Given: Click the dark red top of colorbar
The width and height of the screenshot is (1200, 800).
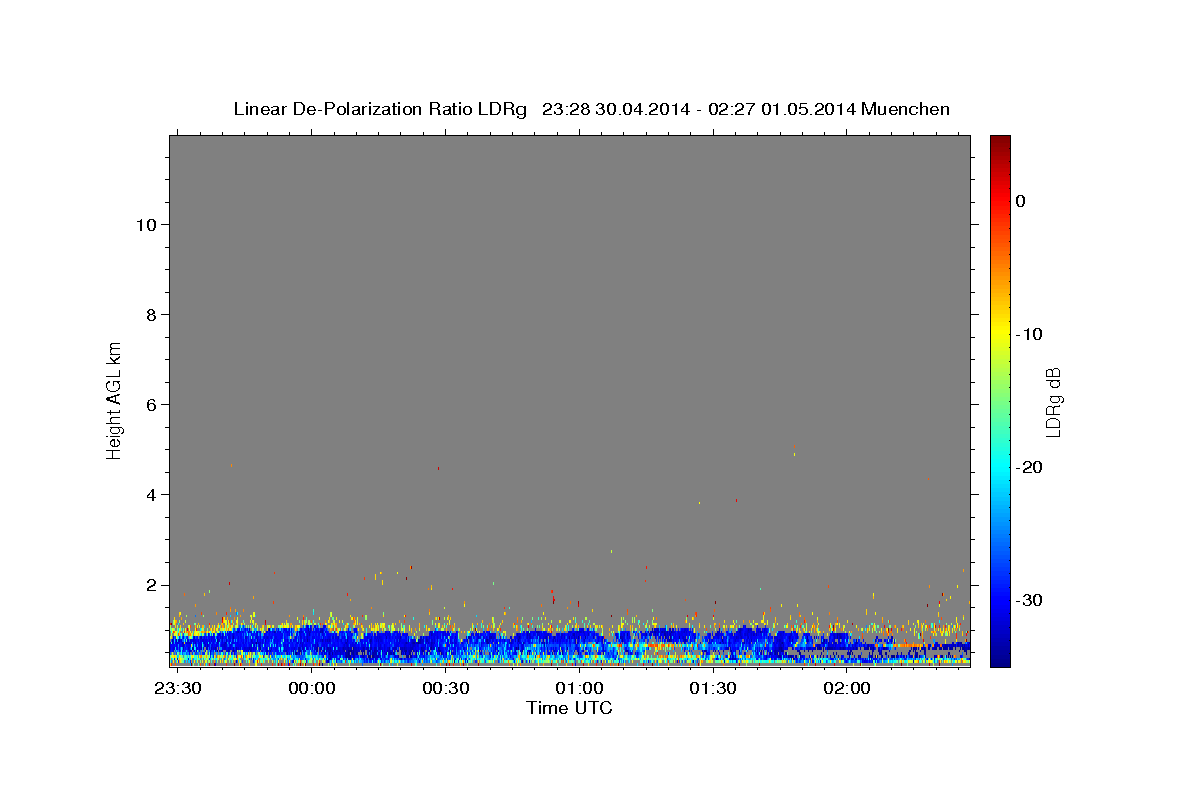Looking at the screenshot, I should point(1000,143).
